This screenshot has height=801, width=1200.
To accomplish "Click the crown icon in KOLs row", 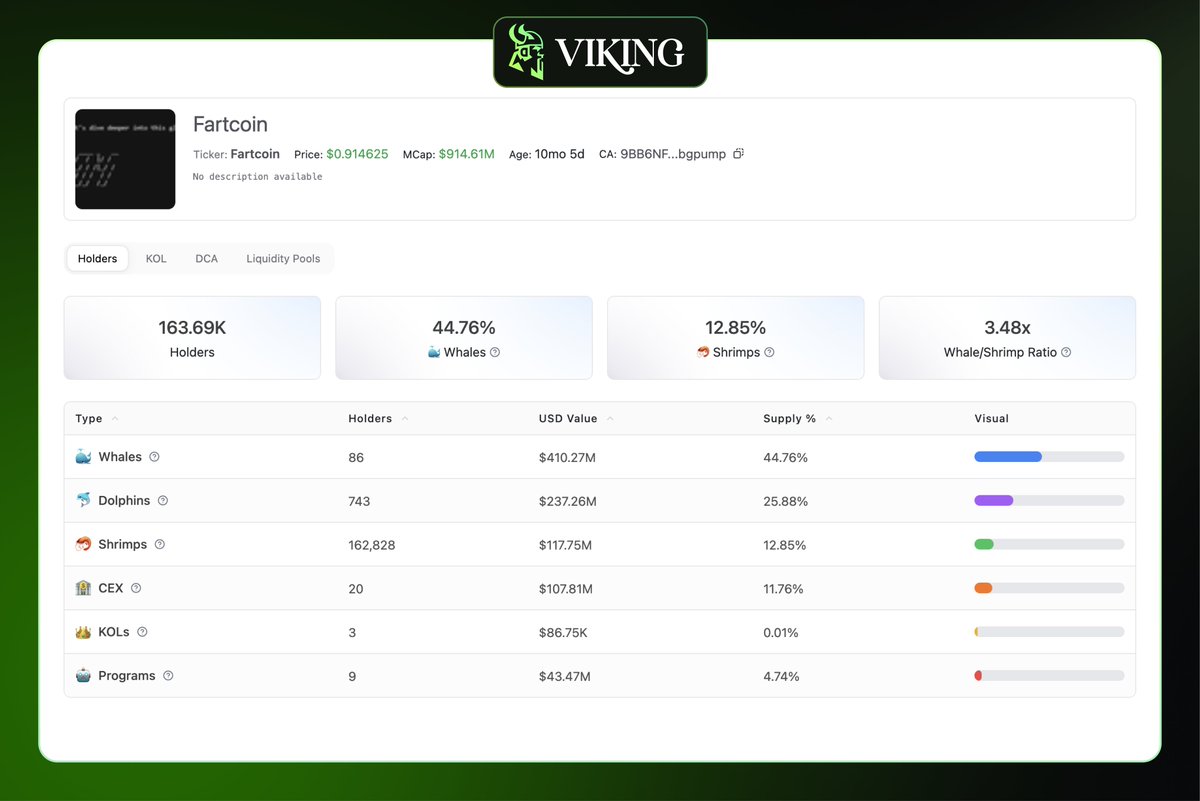I will (83, 632).
